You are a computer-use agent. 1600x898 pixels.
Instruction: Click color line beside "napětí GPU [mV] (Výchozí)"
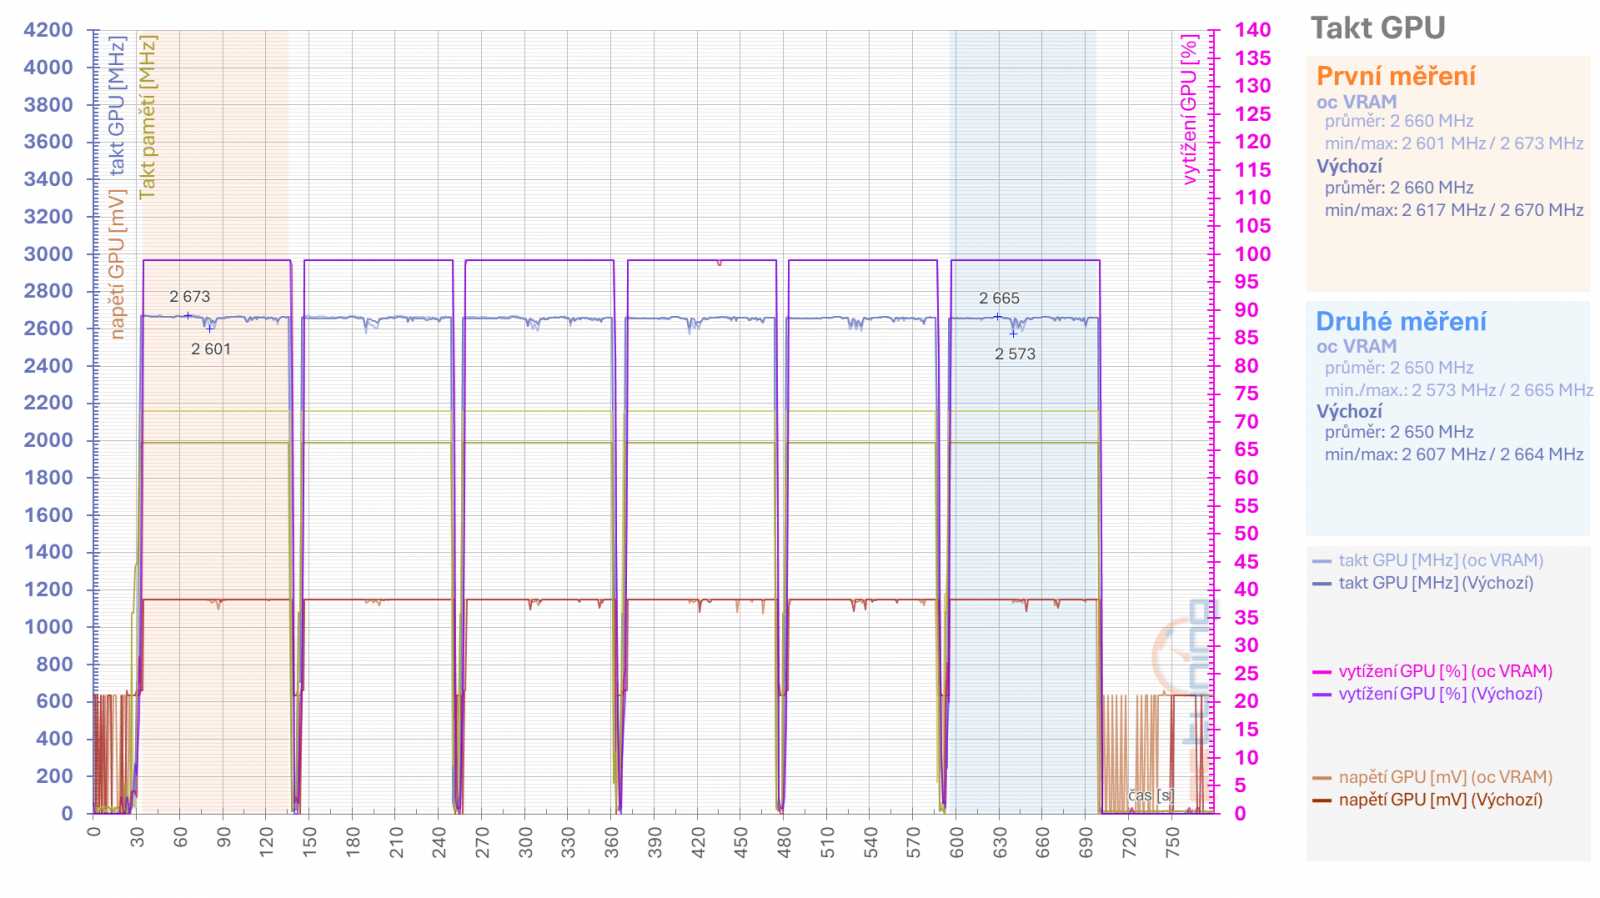(x=1322, y=800)
